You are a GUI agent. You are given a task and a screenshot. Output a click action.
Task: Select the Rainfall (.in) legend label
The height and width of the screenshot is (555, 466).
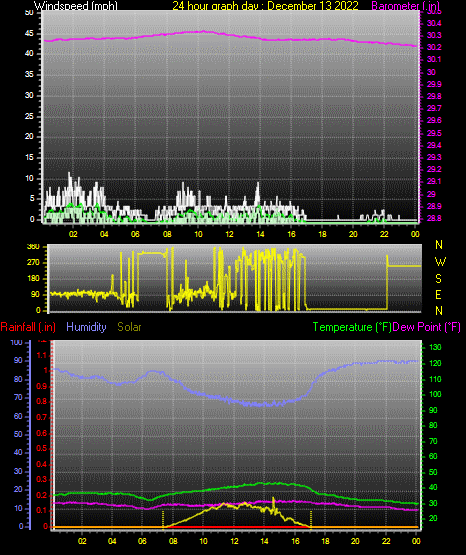tap(28, 327)
